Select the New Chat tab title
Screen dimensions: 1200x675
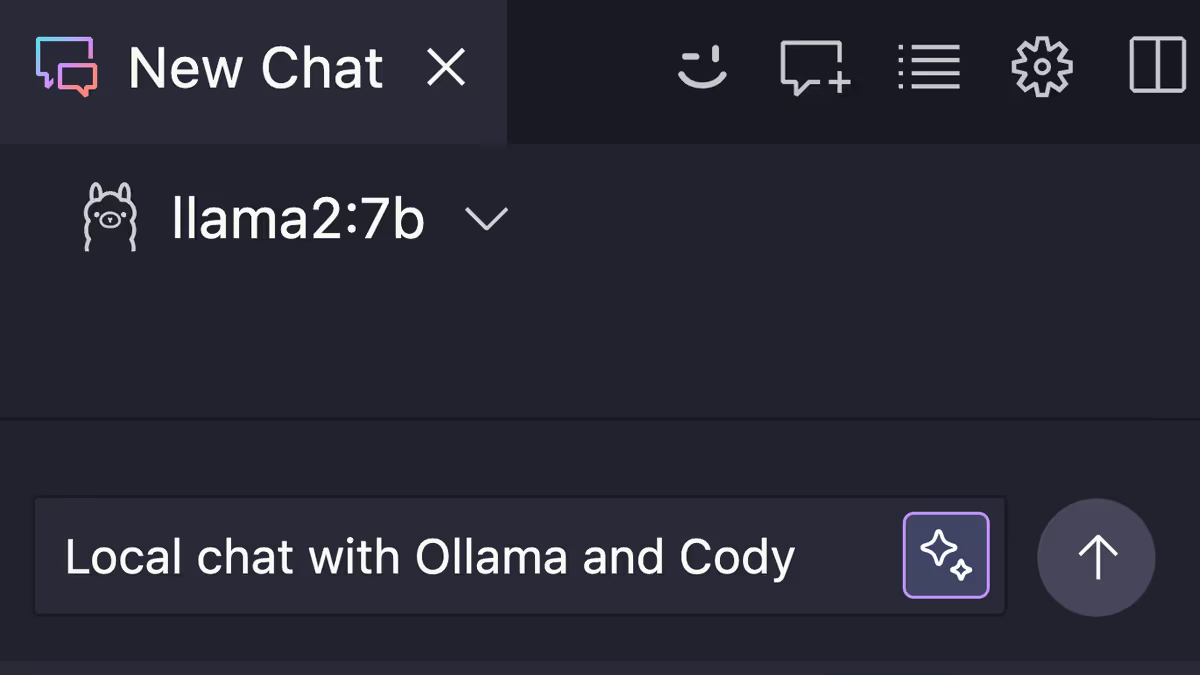[255, 67]
